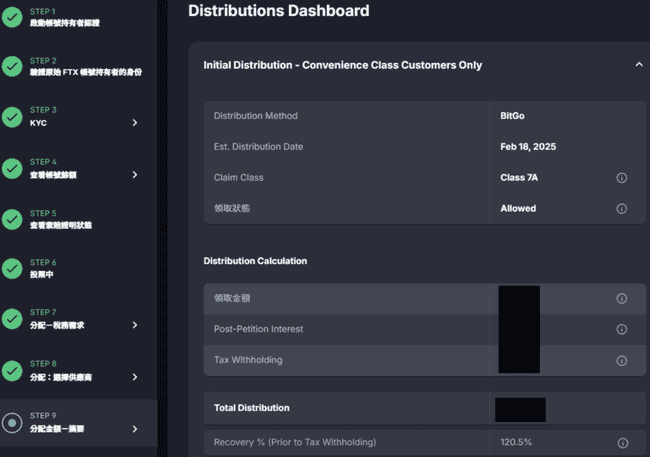Show info for Claim Class 7A
This screenshot has height=457, width=650.
point(621,178)
